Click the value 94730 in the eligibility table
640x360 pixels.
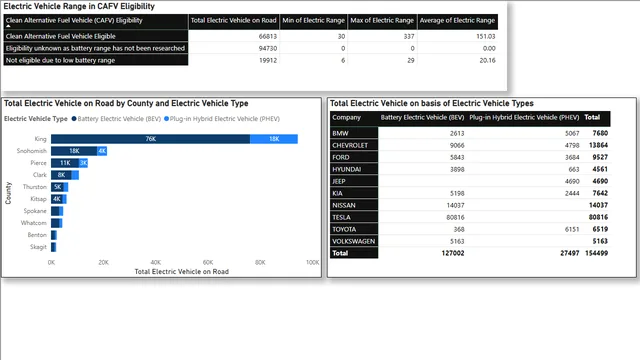[x=268, y=48]
